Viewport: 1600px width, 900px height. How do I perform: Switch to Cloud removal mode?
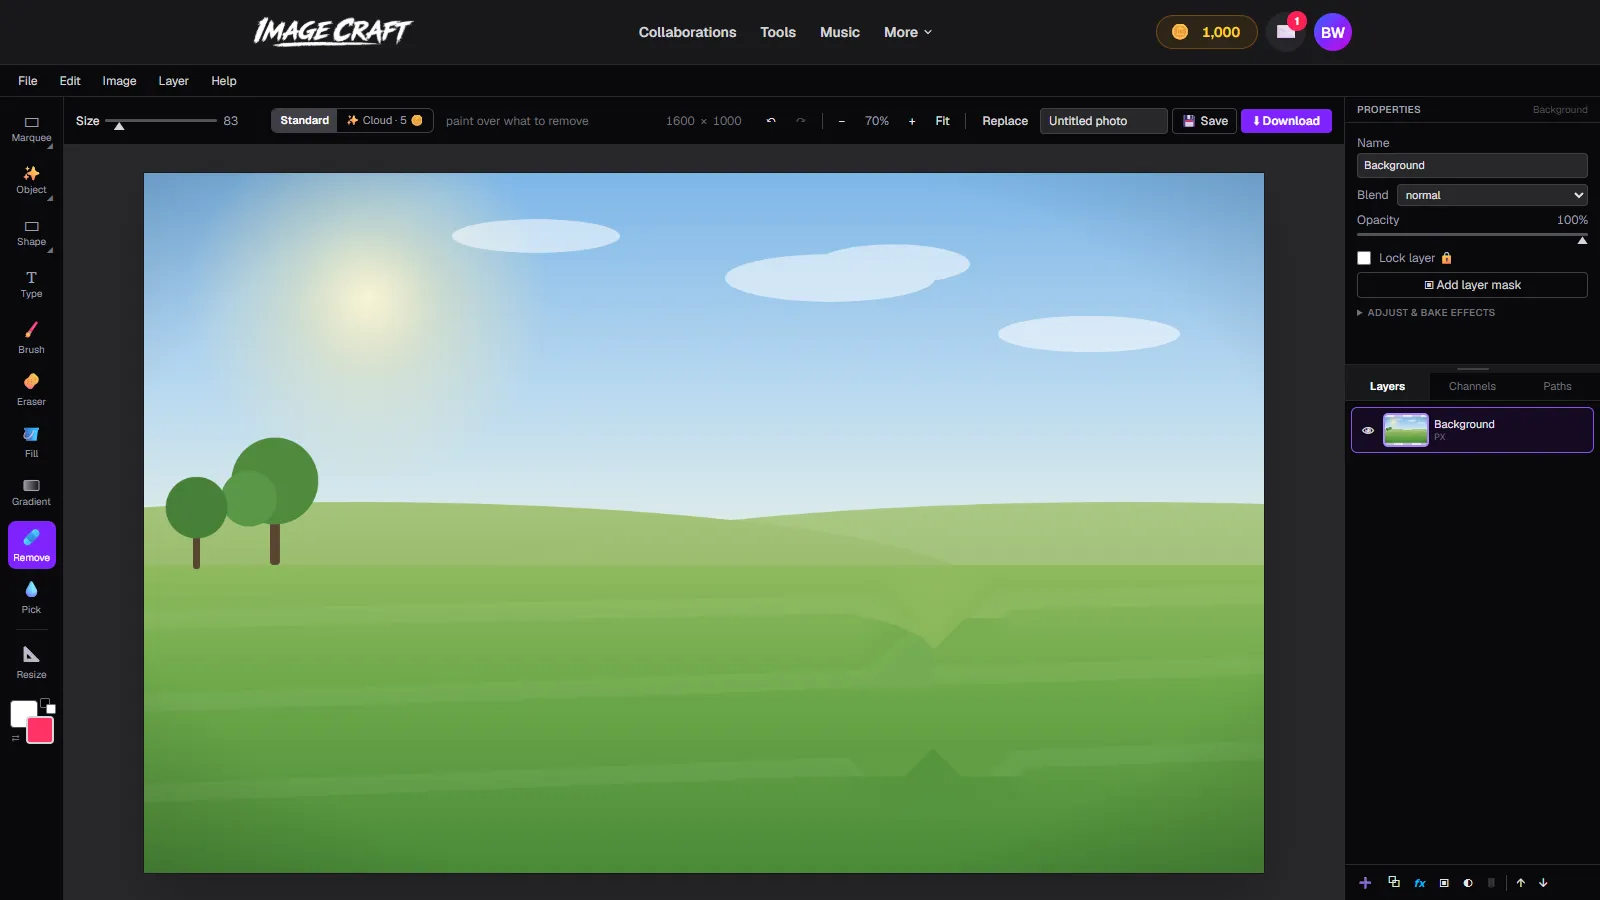385,121
